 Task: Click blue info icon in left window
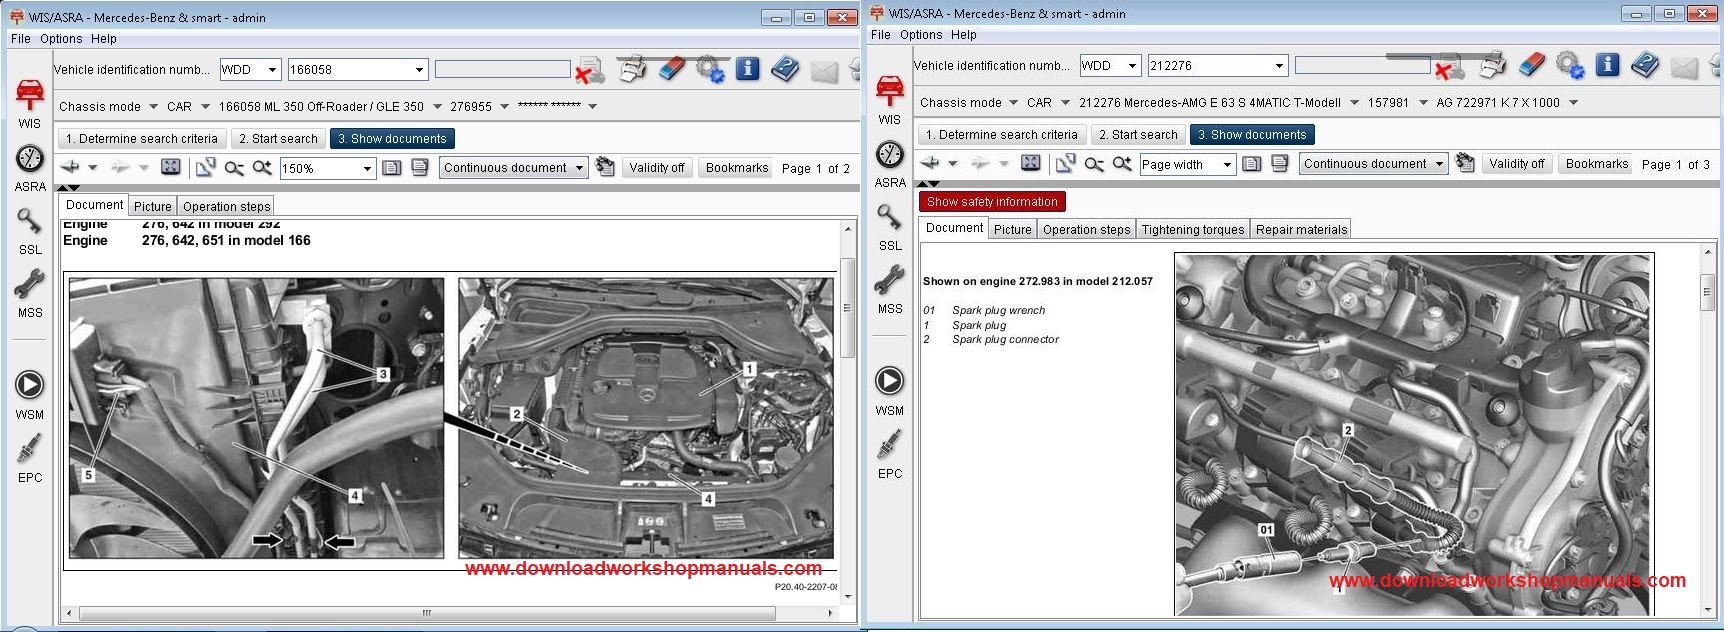point(747,69)
